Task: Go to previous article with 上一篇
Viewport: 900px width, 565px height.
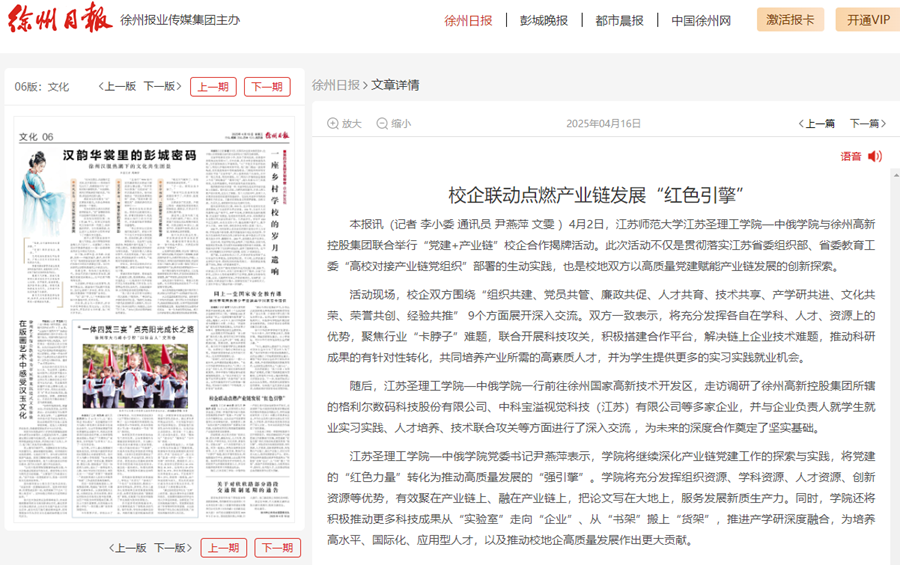Action: click(x=816, y=124)
